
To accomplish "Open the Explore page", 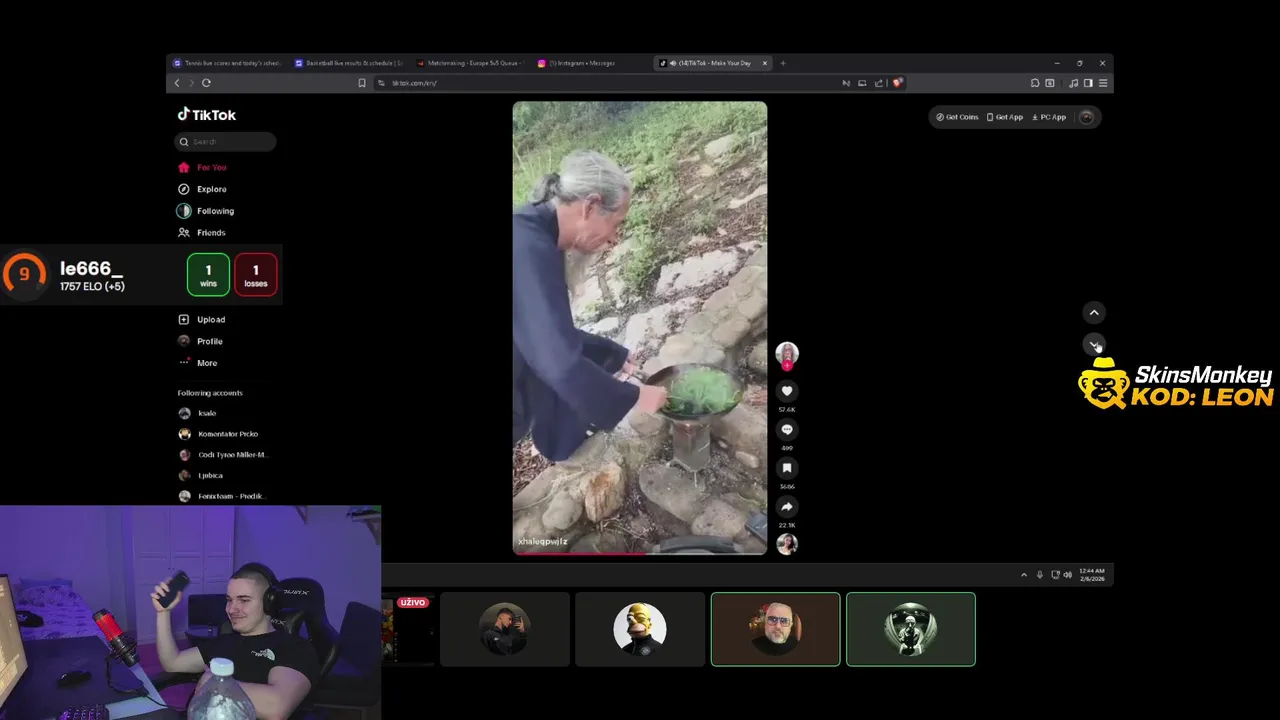I will tap(202, 189).
